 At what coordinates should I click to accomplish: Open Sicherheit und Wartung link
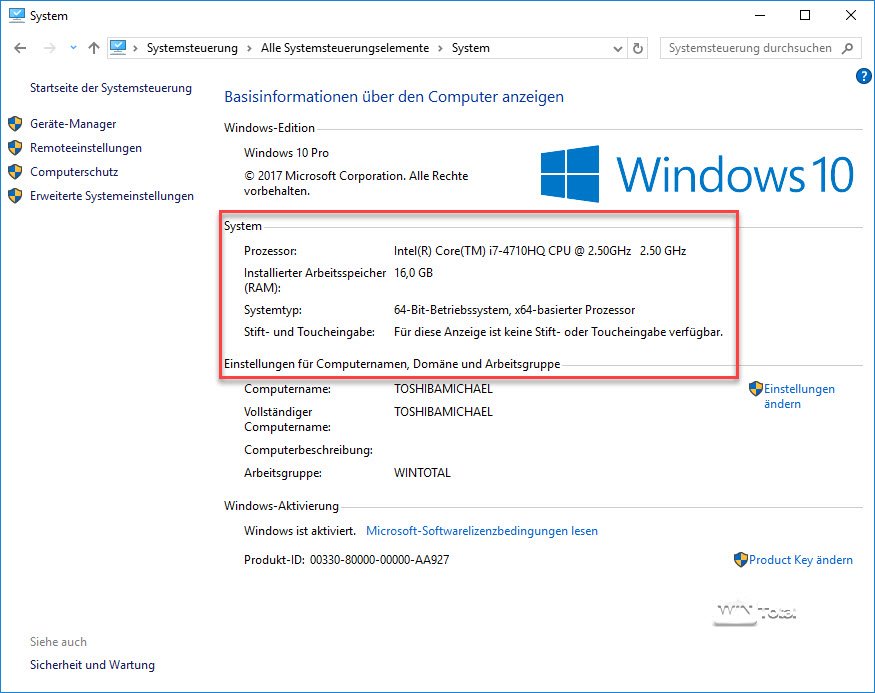[92, 665]
